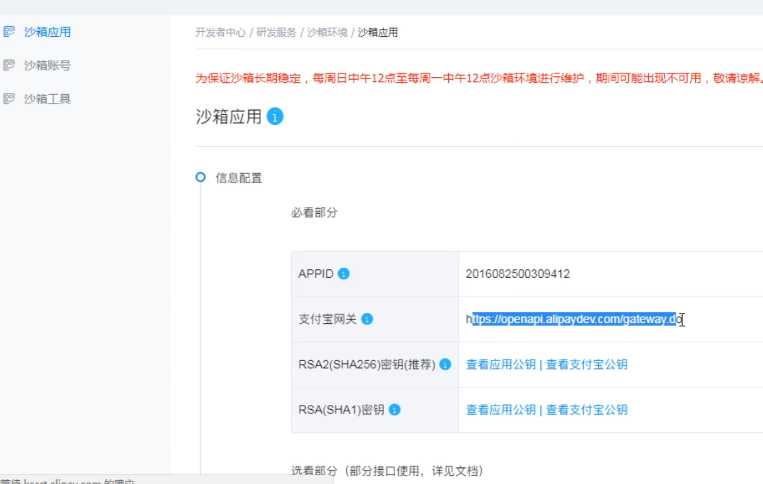Click the highlighted openapi.alipaydev.com gateway URL

click(x=575, y=319)
